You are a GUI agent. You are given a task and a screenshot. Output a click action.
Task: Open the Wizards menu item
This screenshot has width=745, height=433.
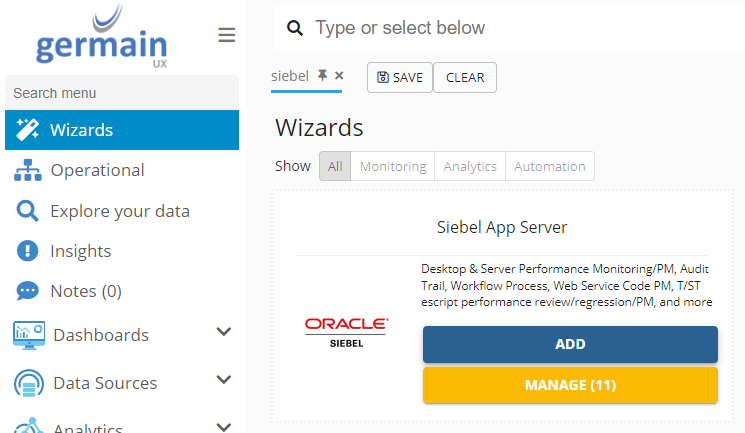[x=81, y=130]
